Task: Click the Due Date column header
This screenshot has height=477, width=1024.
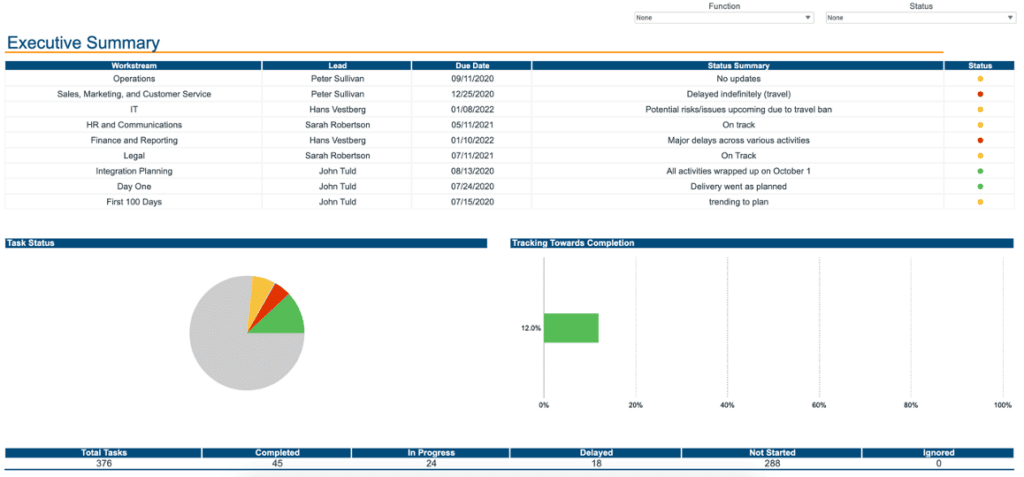Action: tap(472, 65)
